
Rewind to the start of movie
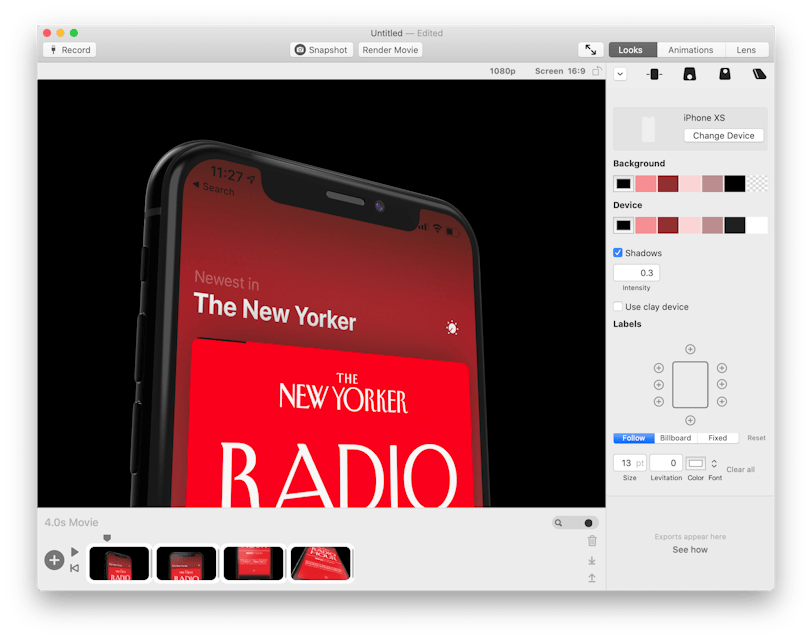[x=75, y=568]
